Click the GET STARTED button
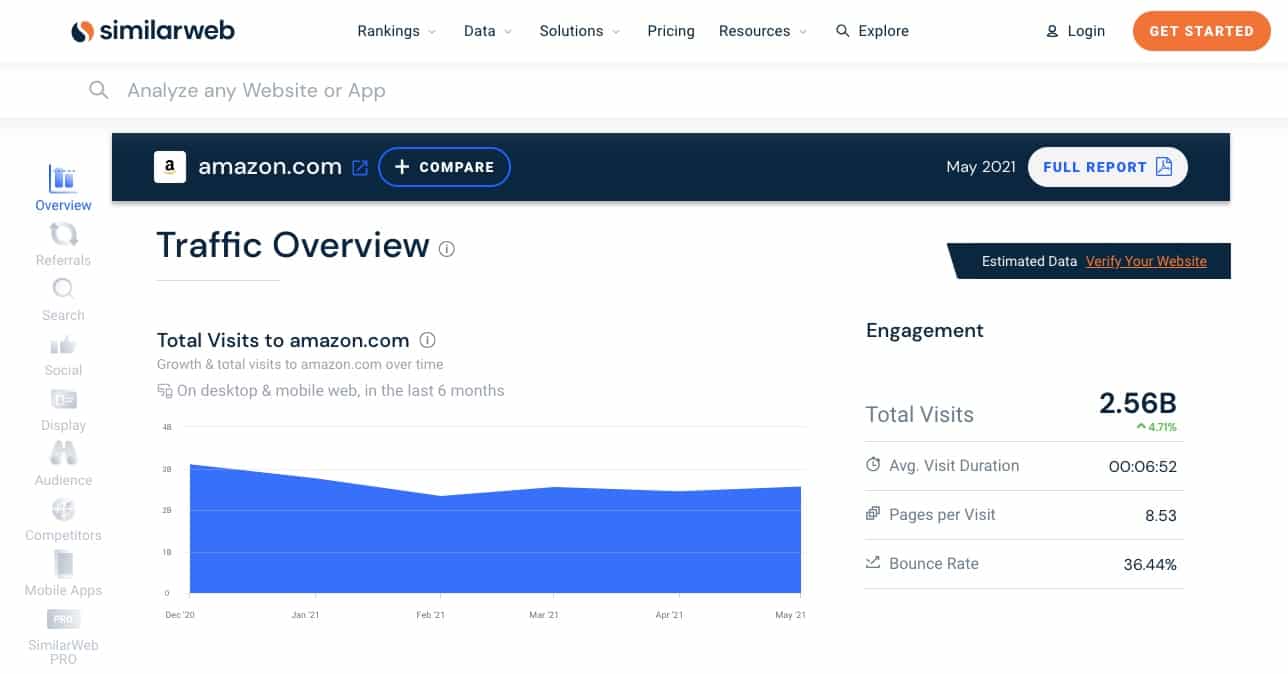The width and height of the screenshot is (1288, 674). click(x=1201, y=31)
